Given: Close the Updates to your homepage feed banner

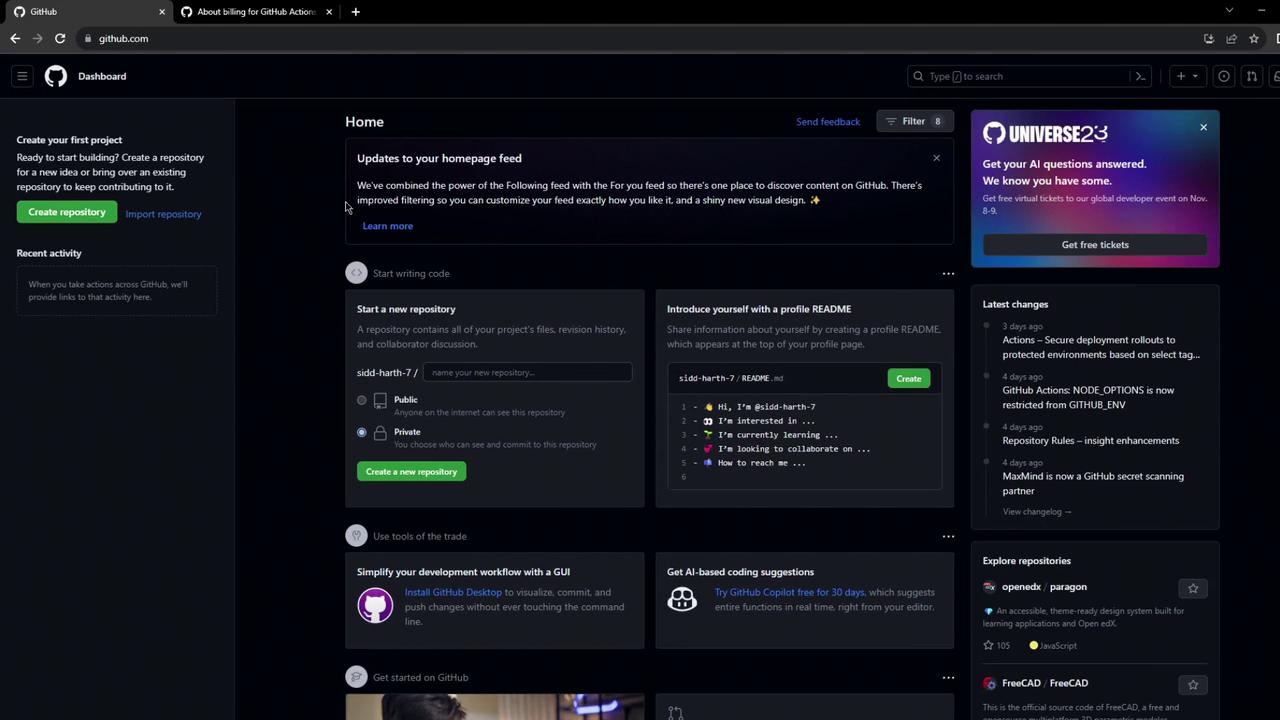Looking at the screenshot, I should [936, 158].
